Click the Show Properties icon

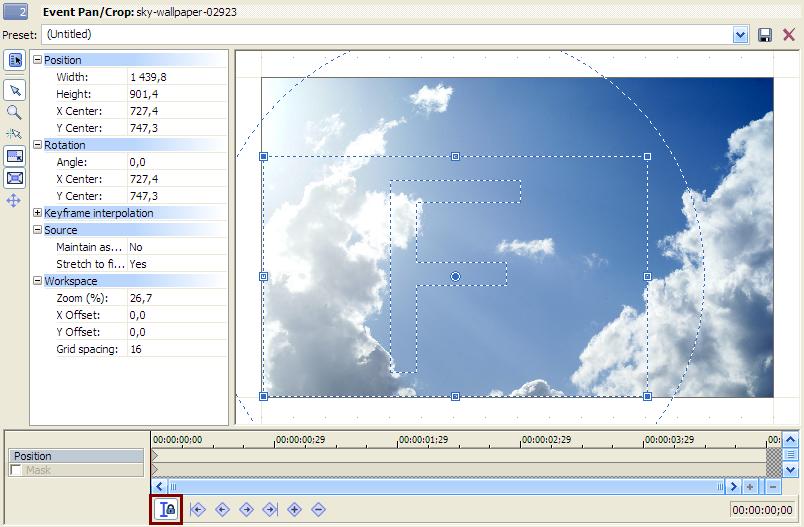(15, 61)
